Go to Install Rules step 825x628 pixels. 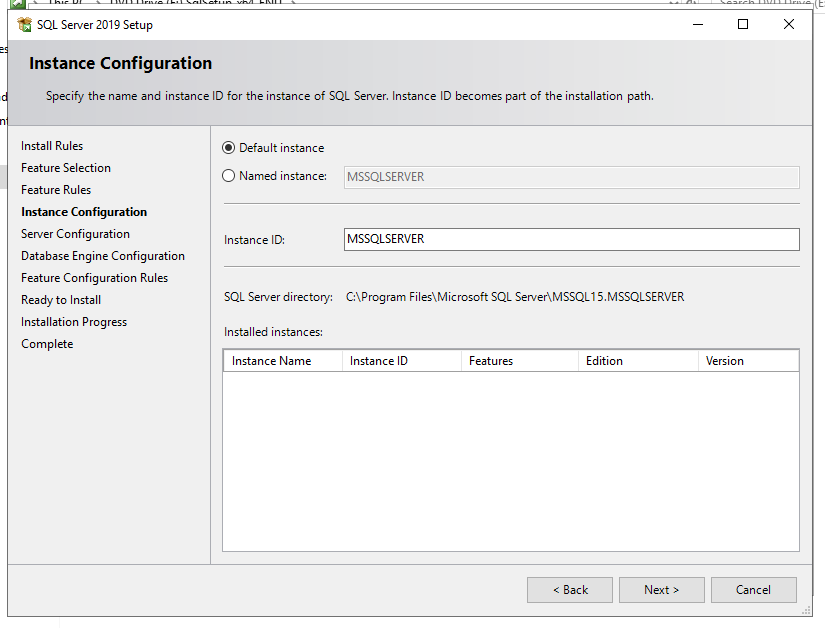52,146
